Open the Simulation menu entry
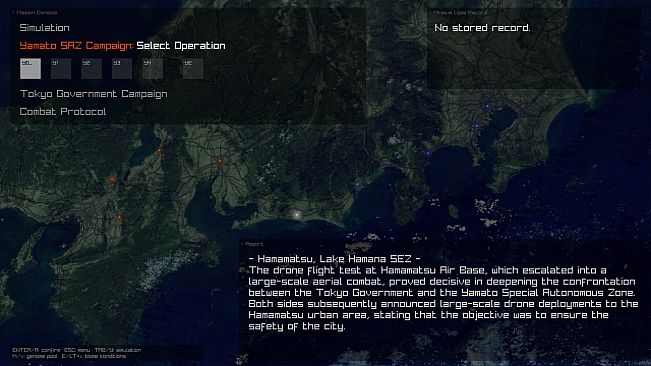The image size is (651, 366). click(44, 28)
